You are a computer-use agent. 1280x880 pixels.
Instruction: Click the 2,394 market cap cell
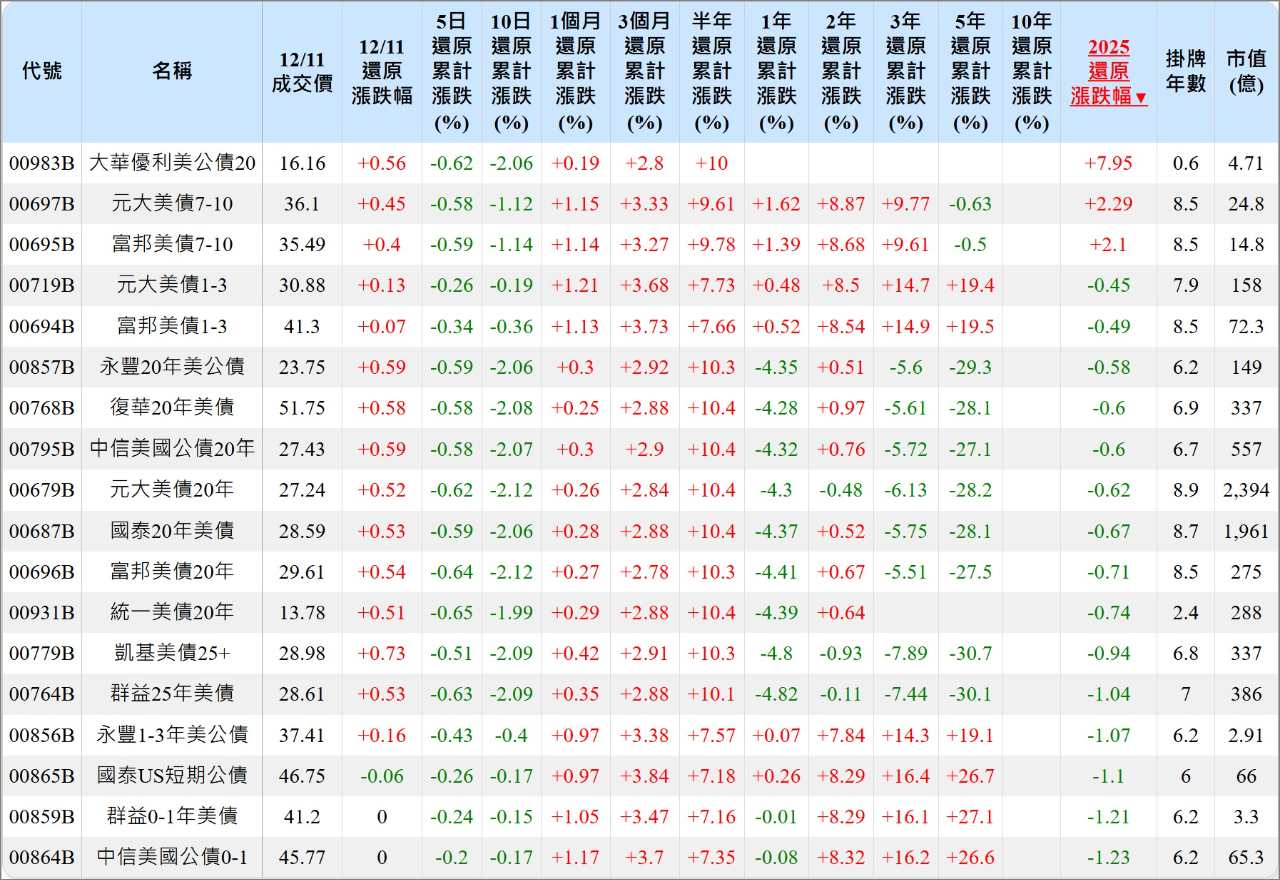(1245, 490)
